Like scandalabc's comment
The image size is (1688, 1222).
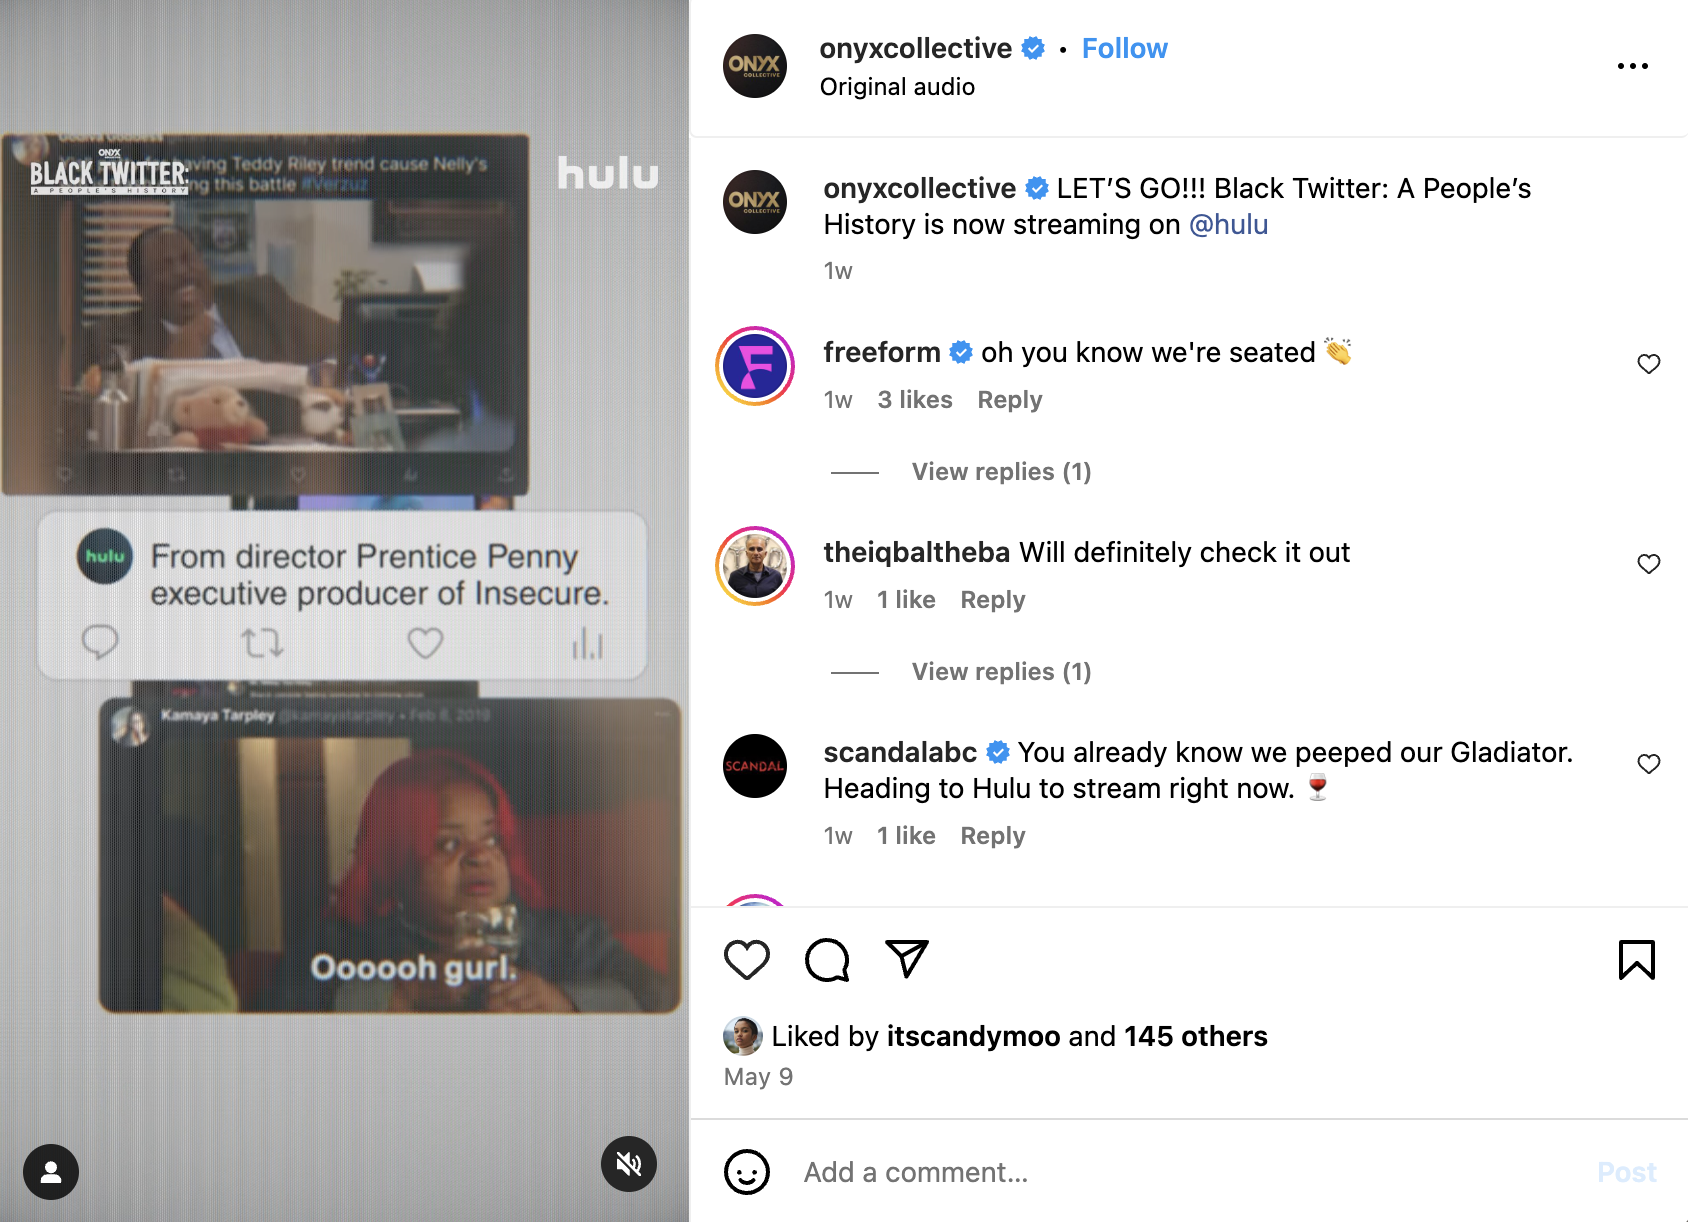tap(1649, 764)
